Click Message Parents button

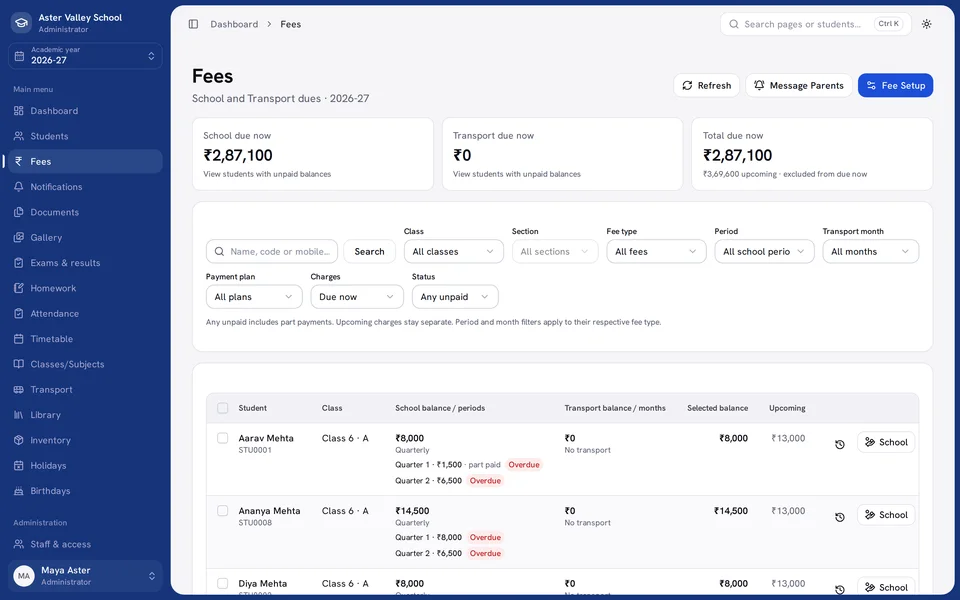798,86
